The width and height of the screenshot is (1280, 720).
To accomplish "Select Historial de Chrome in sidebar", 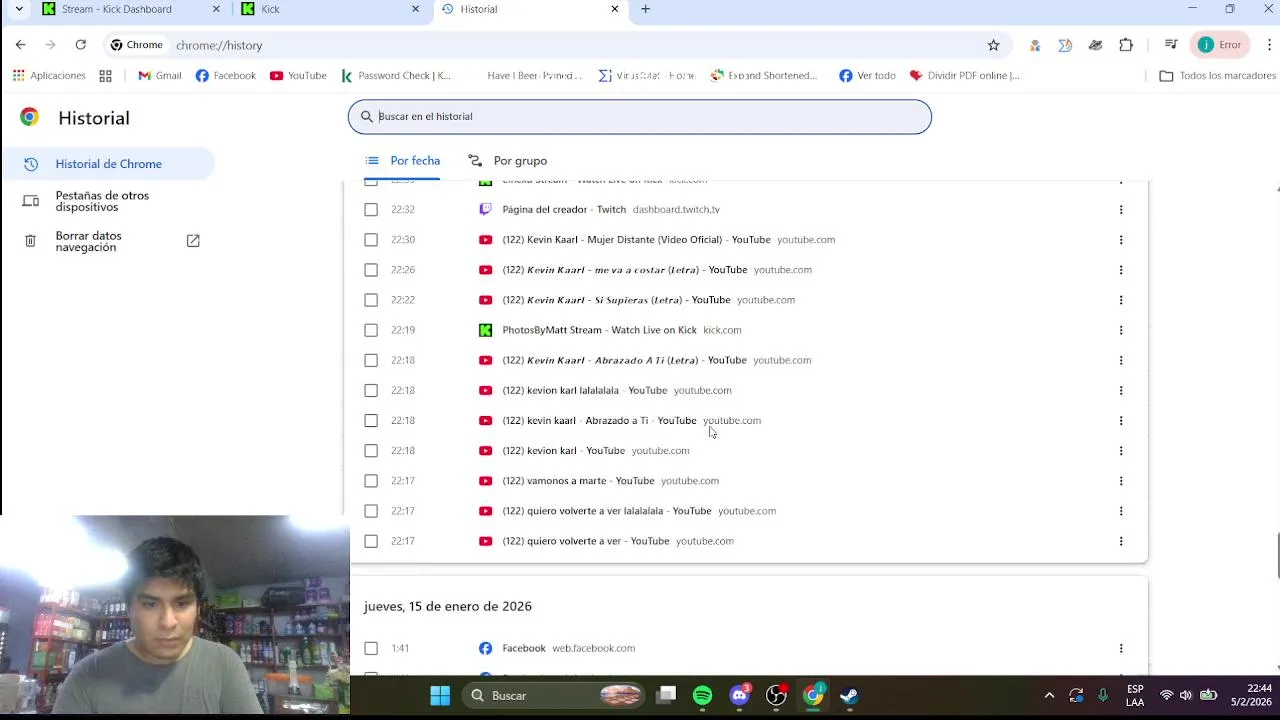I will [108, 164].
